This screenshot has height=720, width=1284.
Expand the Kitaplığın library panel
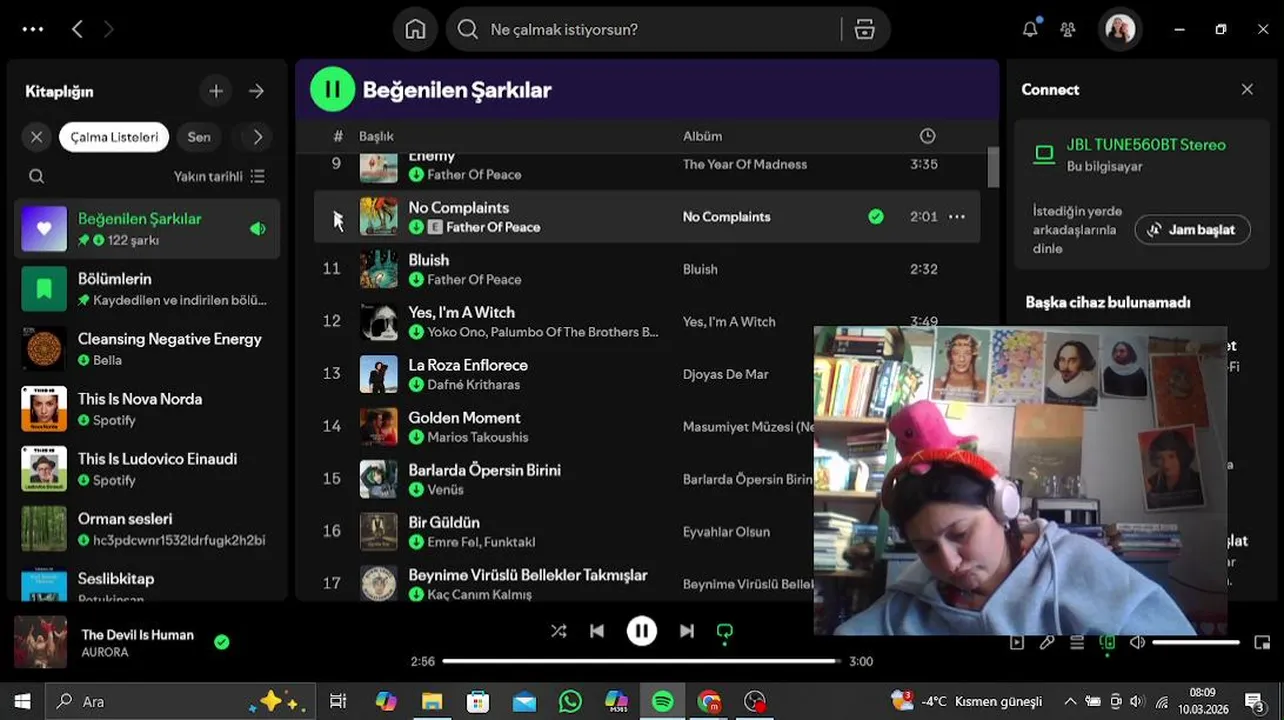click(257, 91)
